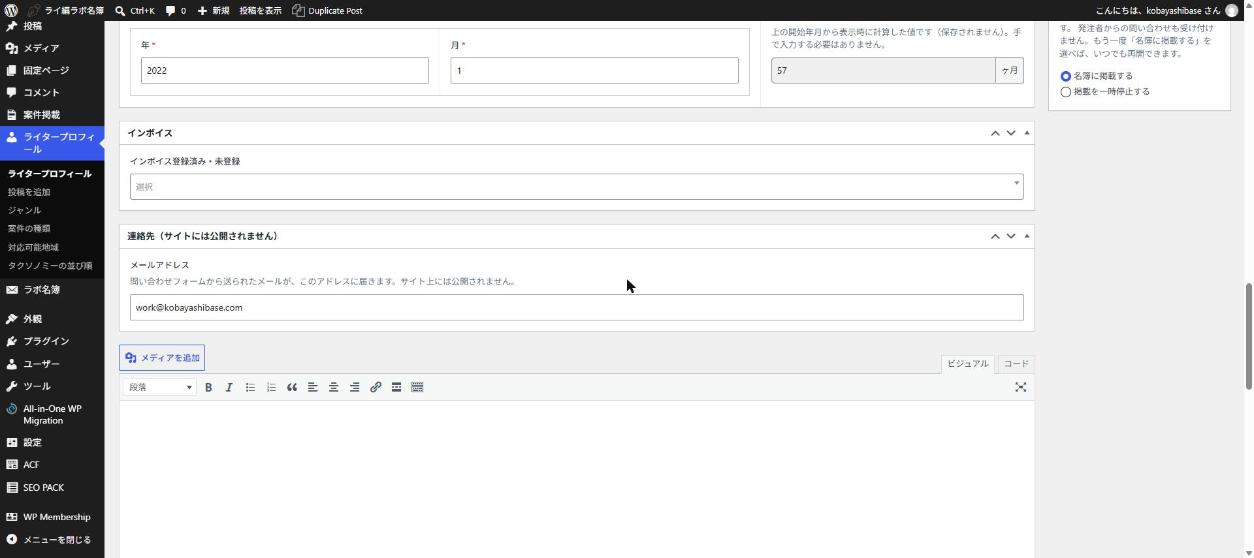Insert a blockquote
The height and width of the screenshot is (558, 1254).
[292, 387]
